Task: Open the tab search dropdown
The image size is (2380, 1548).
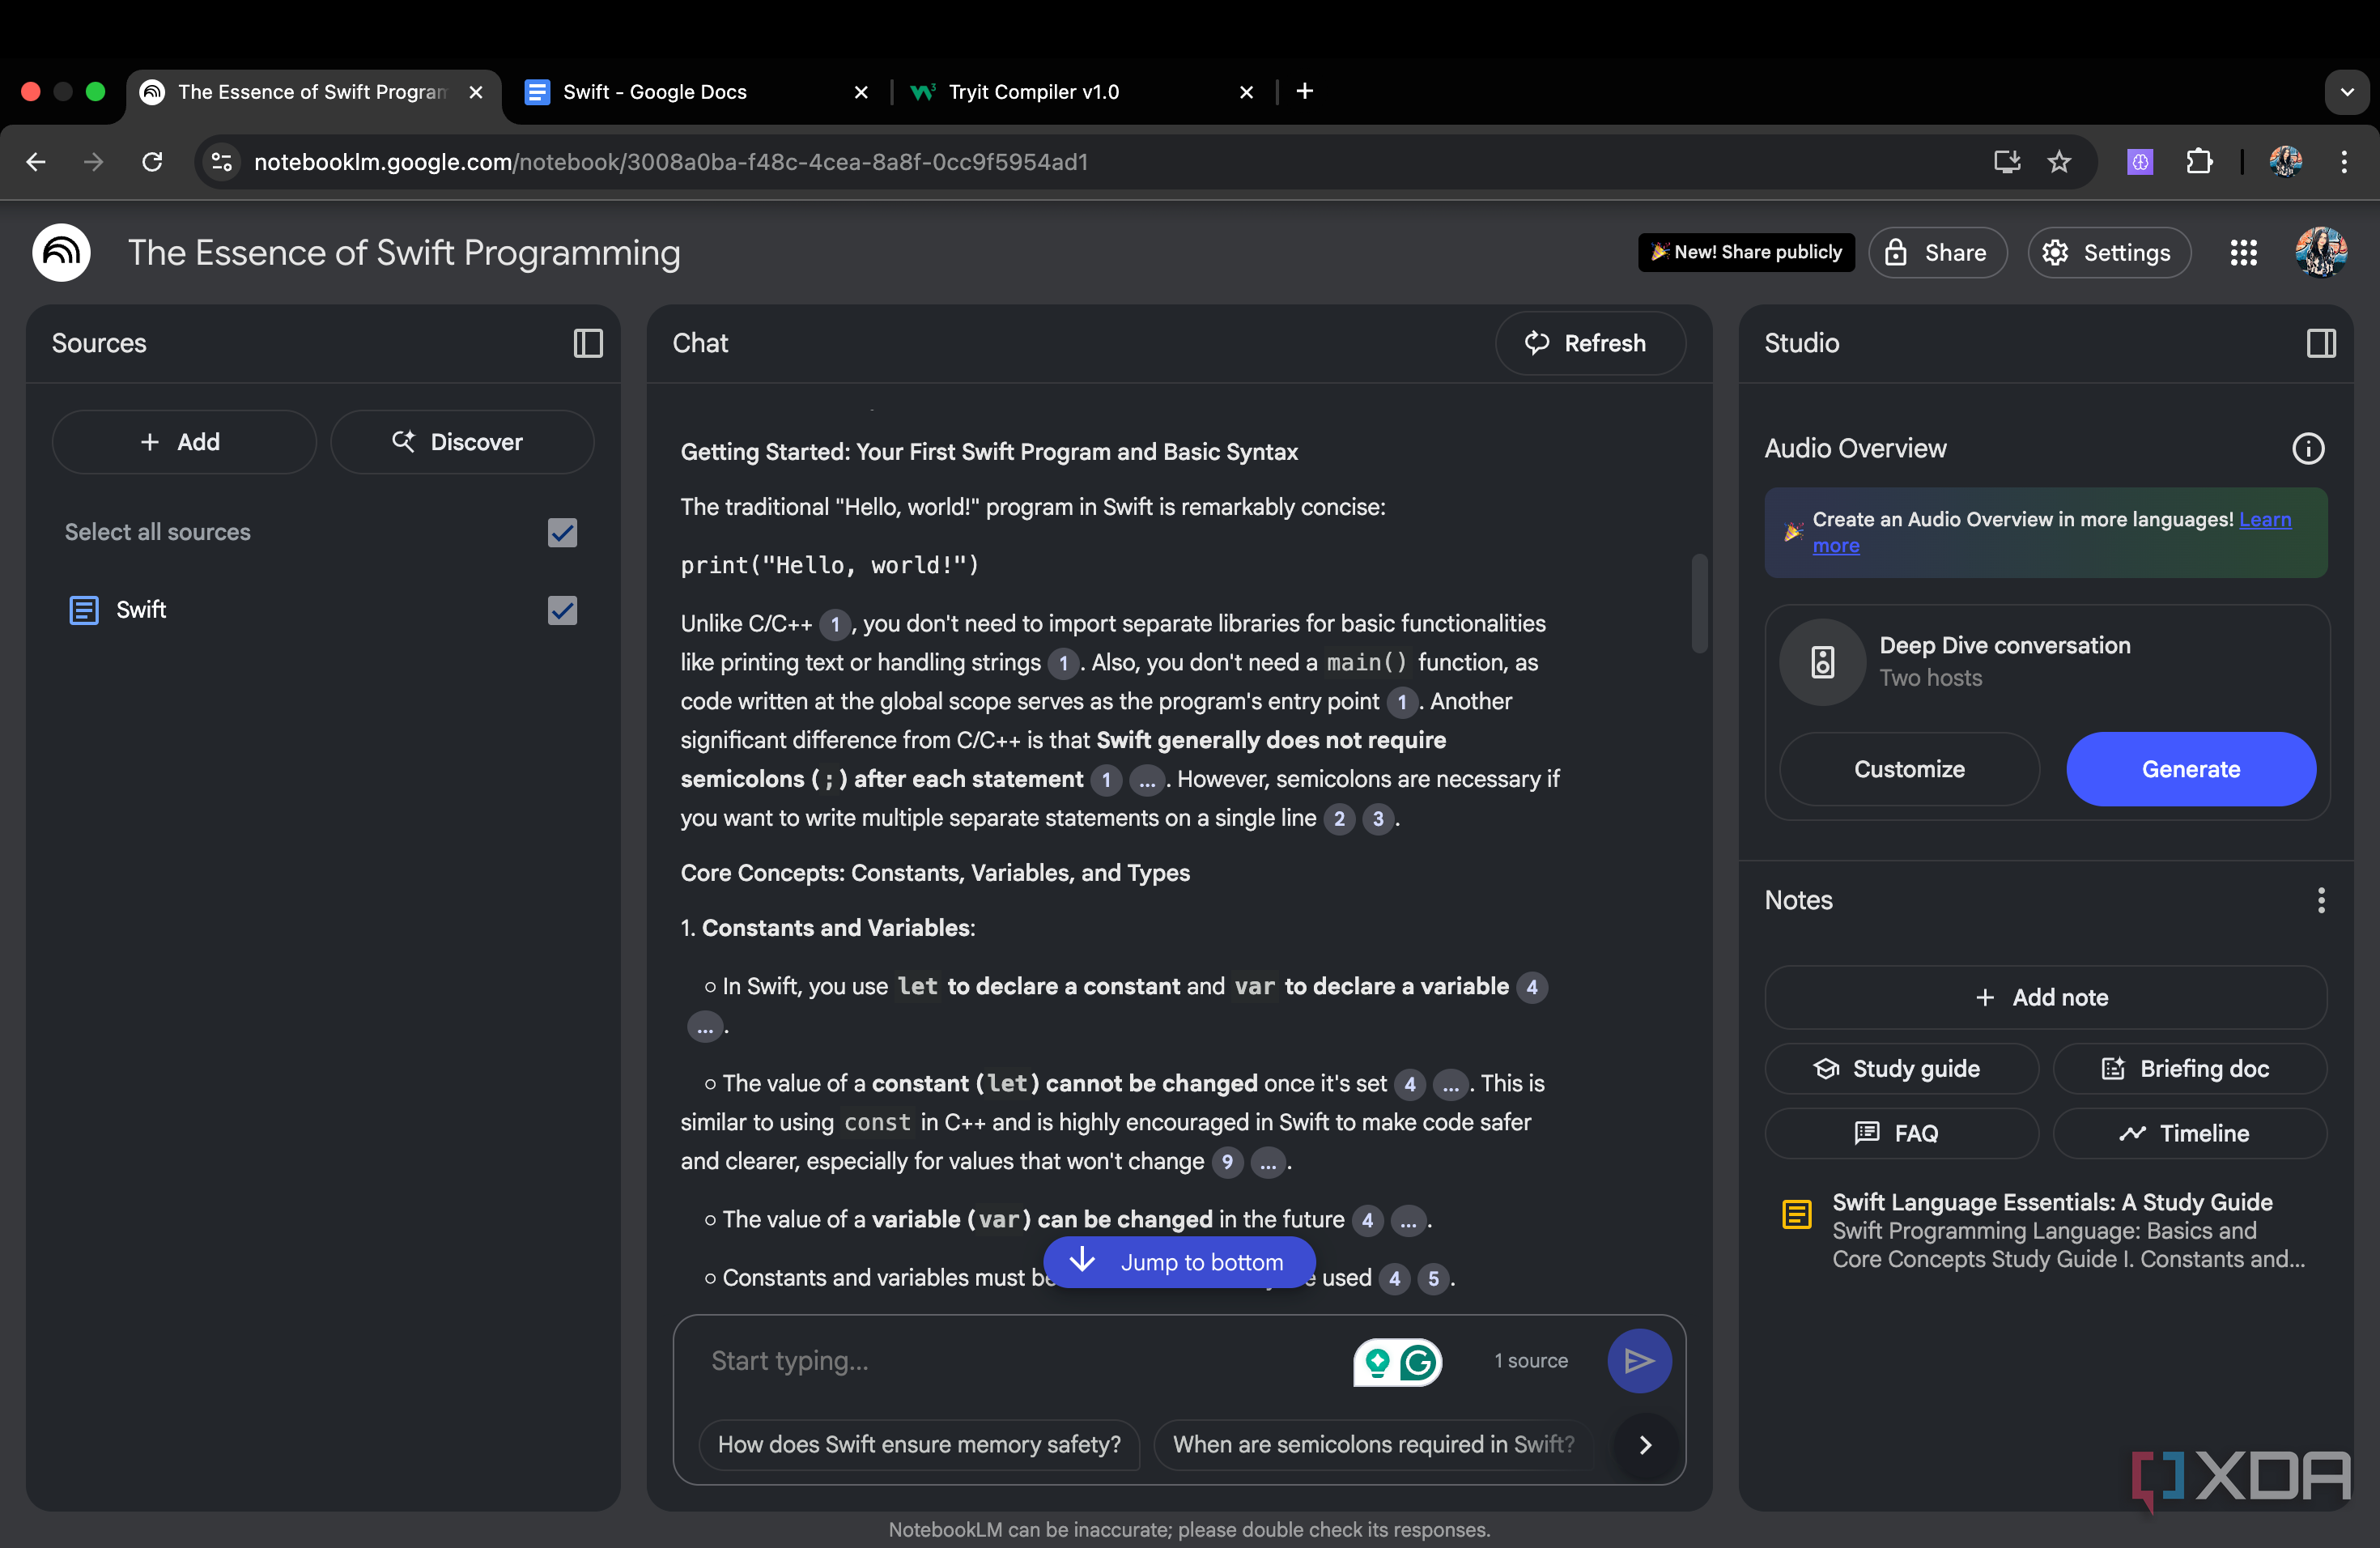Action: 2347,91
